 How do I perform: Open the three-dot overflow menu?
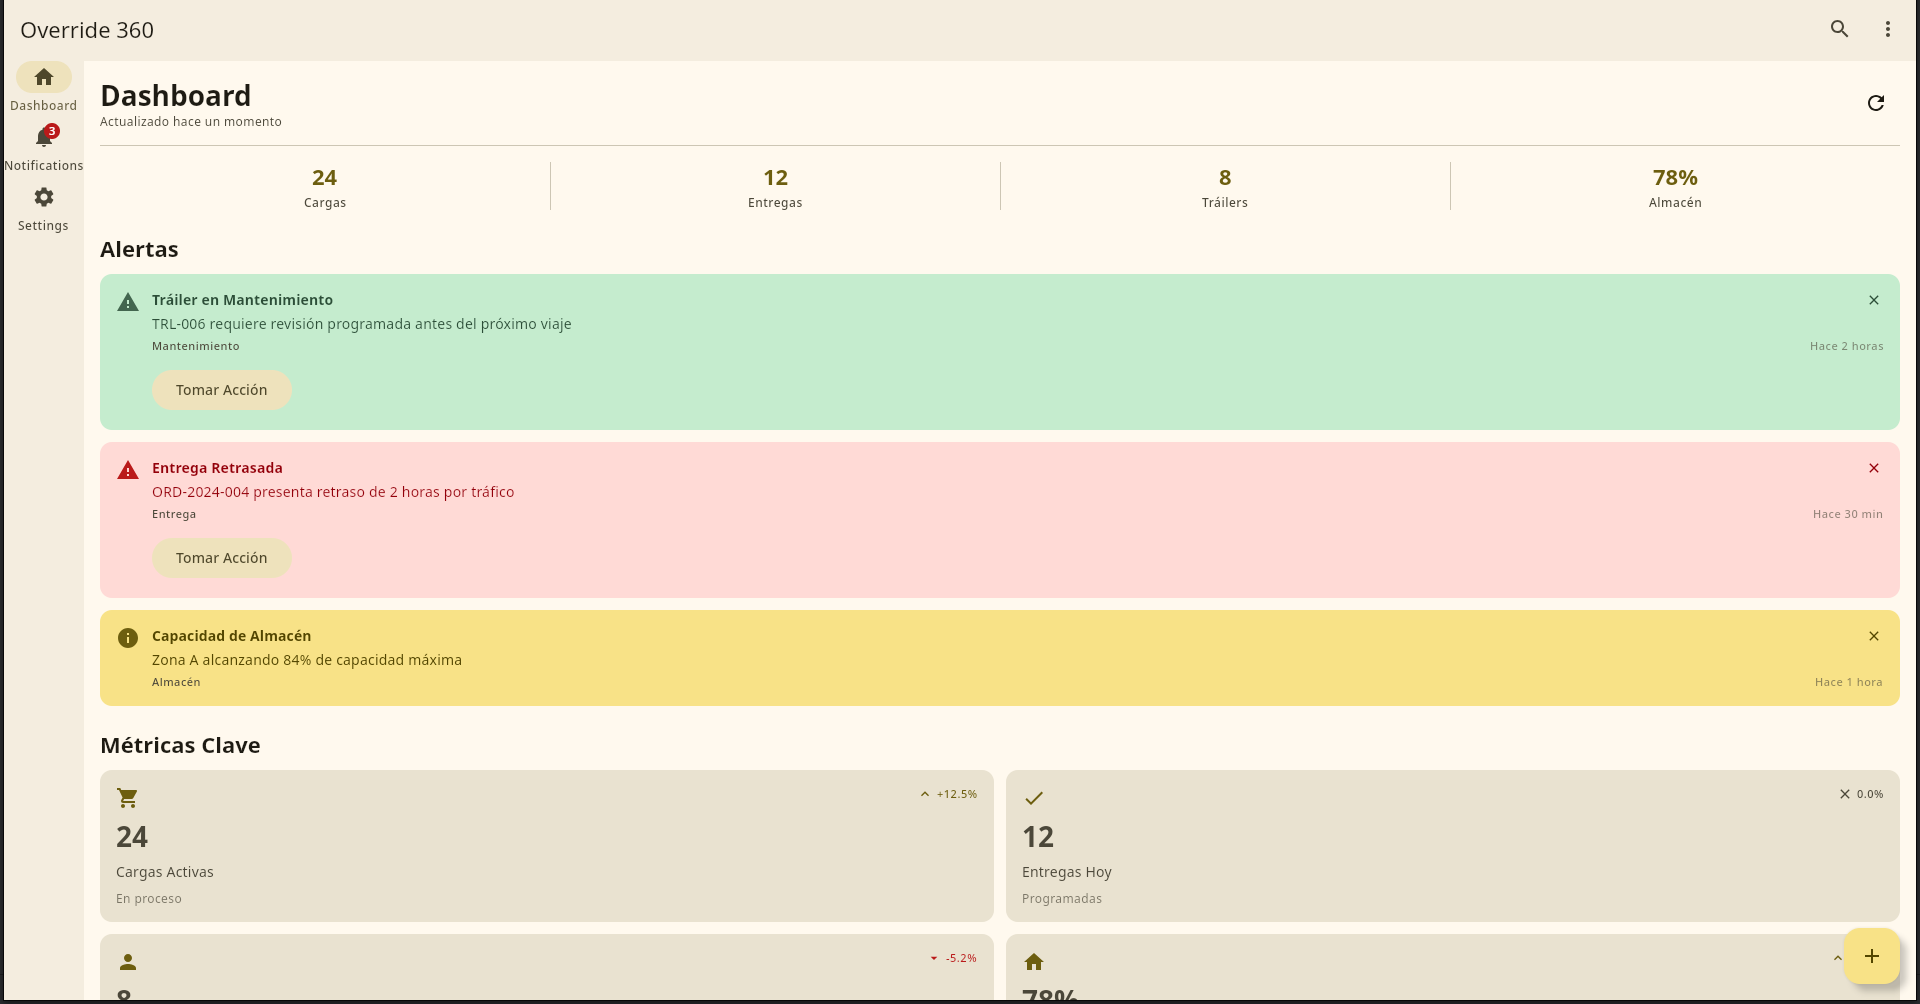click(x=1887, y=29)
